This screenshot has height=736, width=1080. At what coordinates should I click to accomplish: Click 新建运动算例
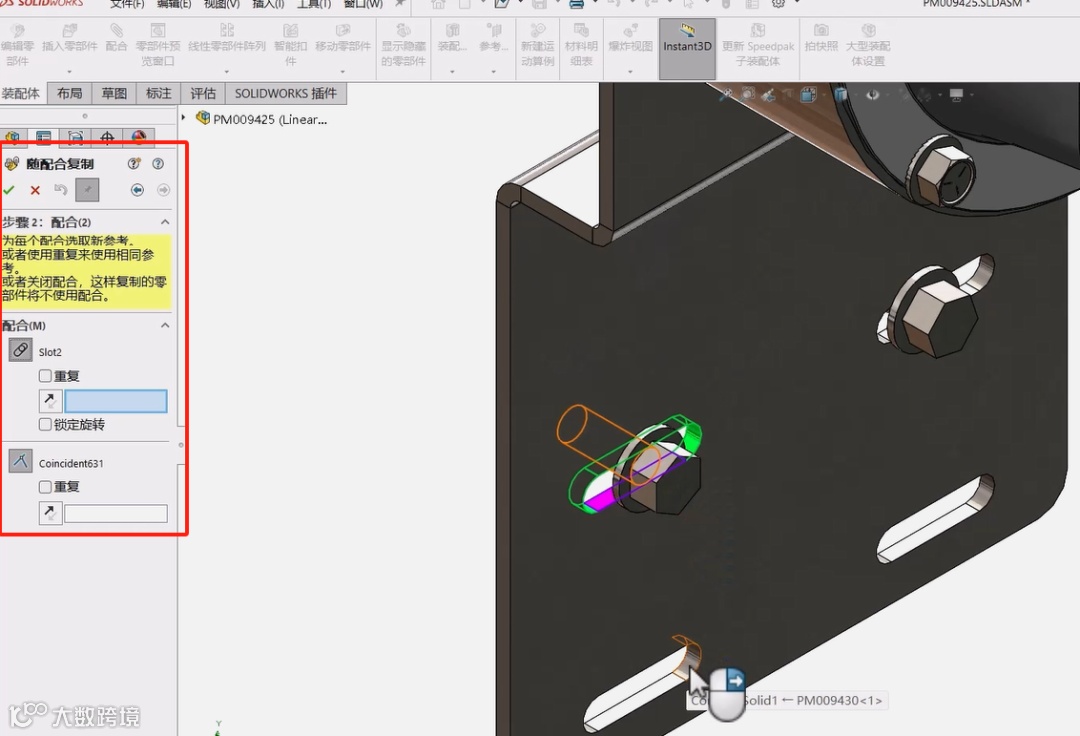point(537,45)
